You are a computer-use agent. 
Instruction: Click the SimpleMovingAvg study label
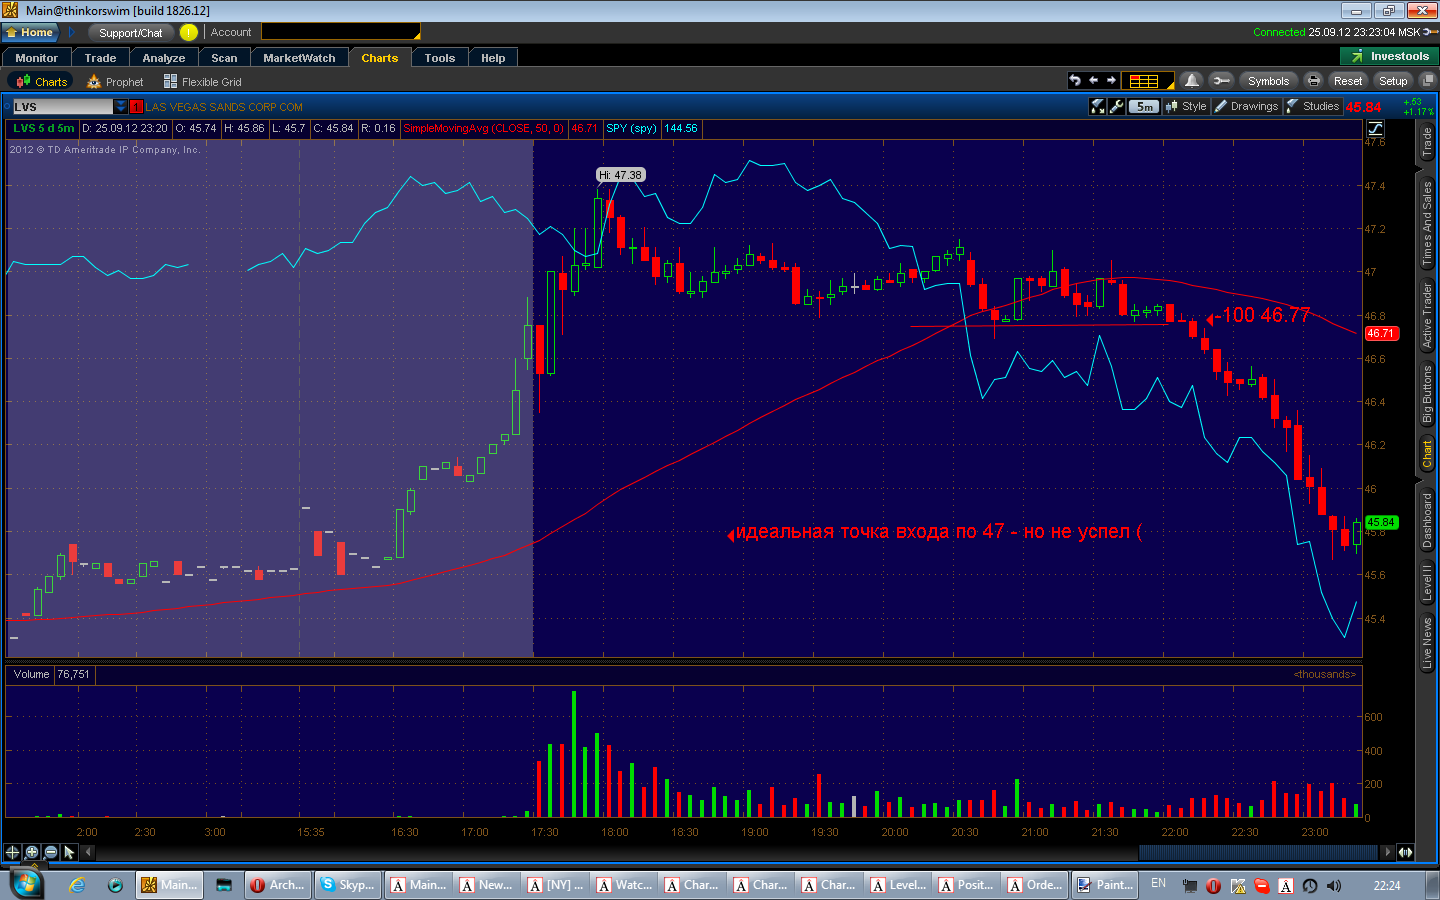pyautogui.click(x=483, y=128)
